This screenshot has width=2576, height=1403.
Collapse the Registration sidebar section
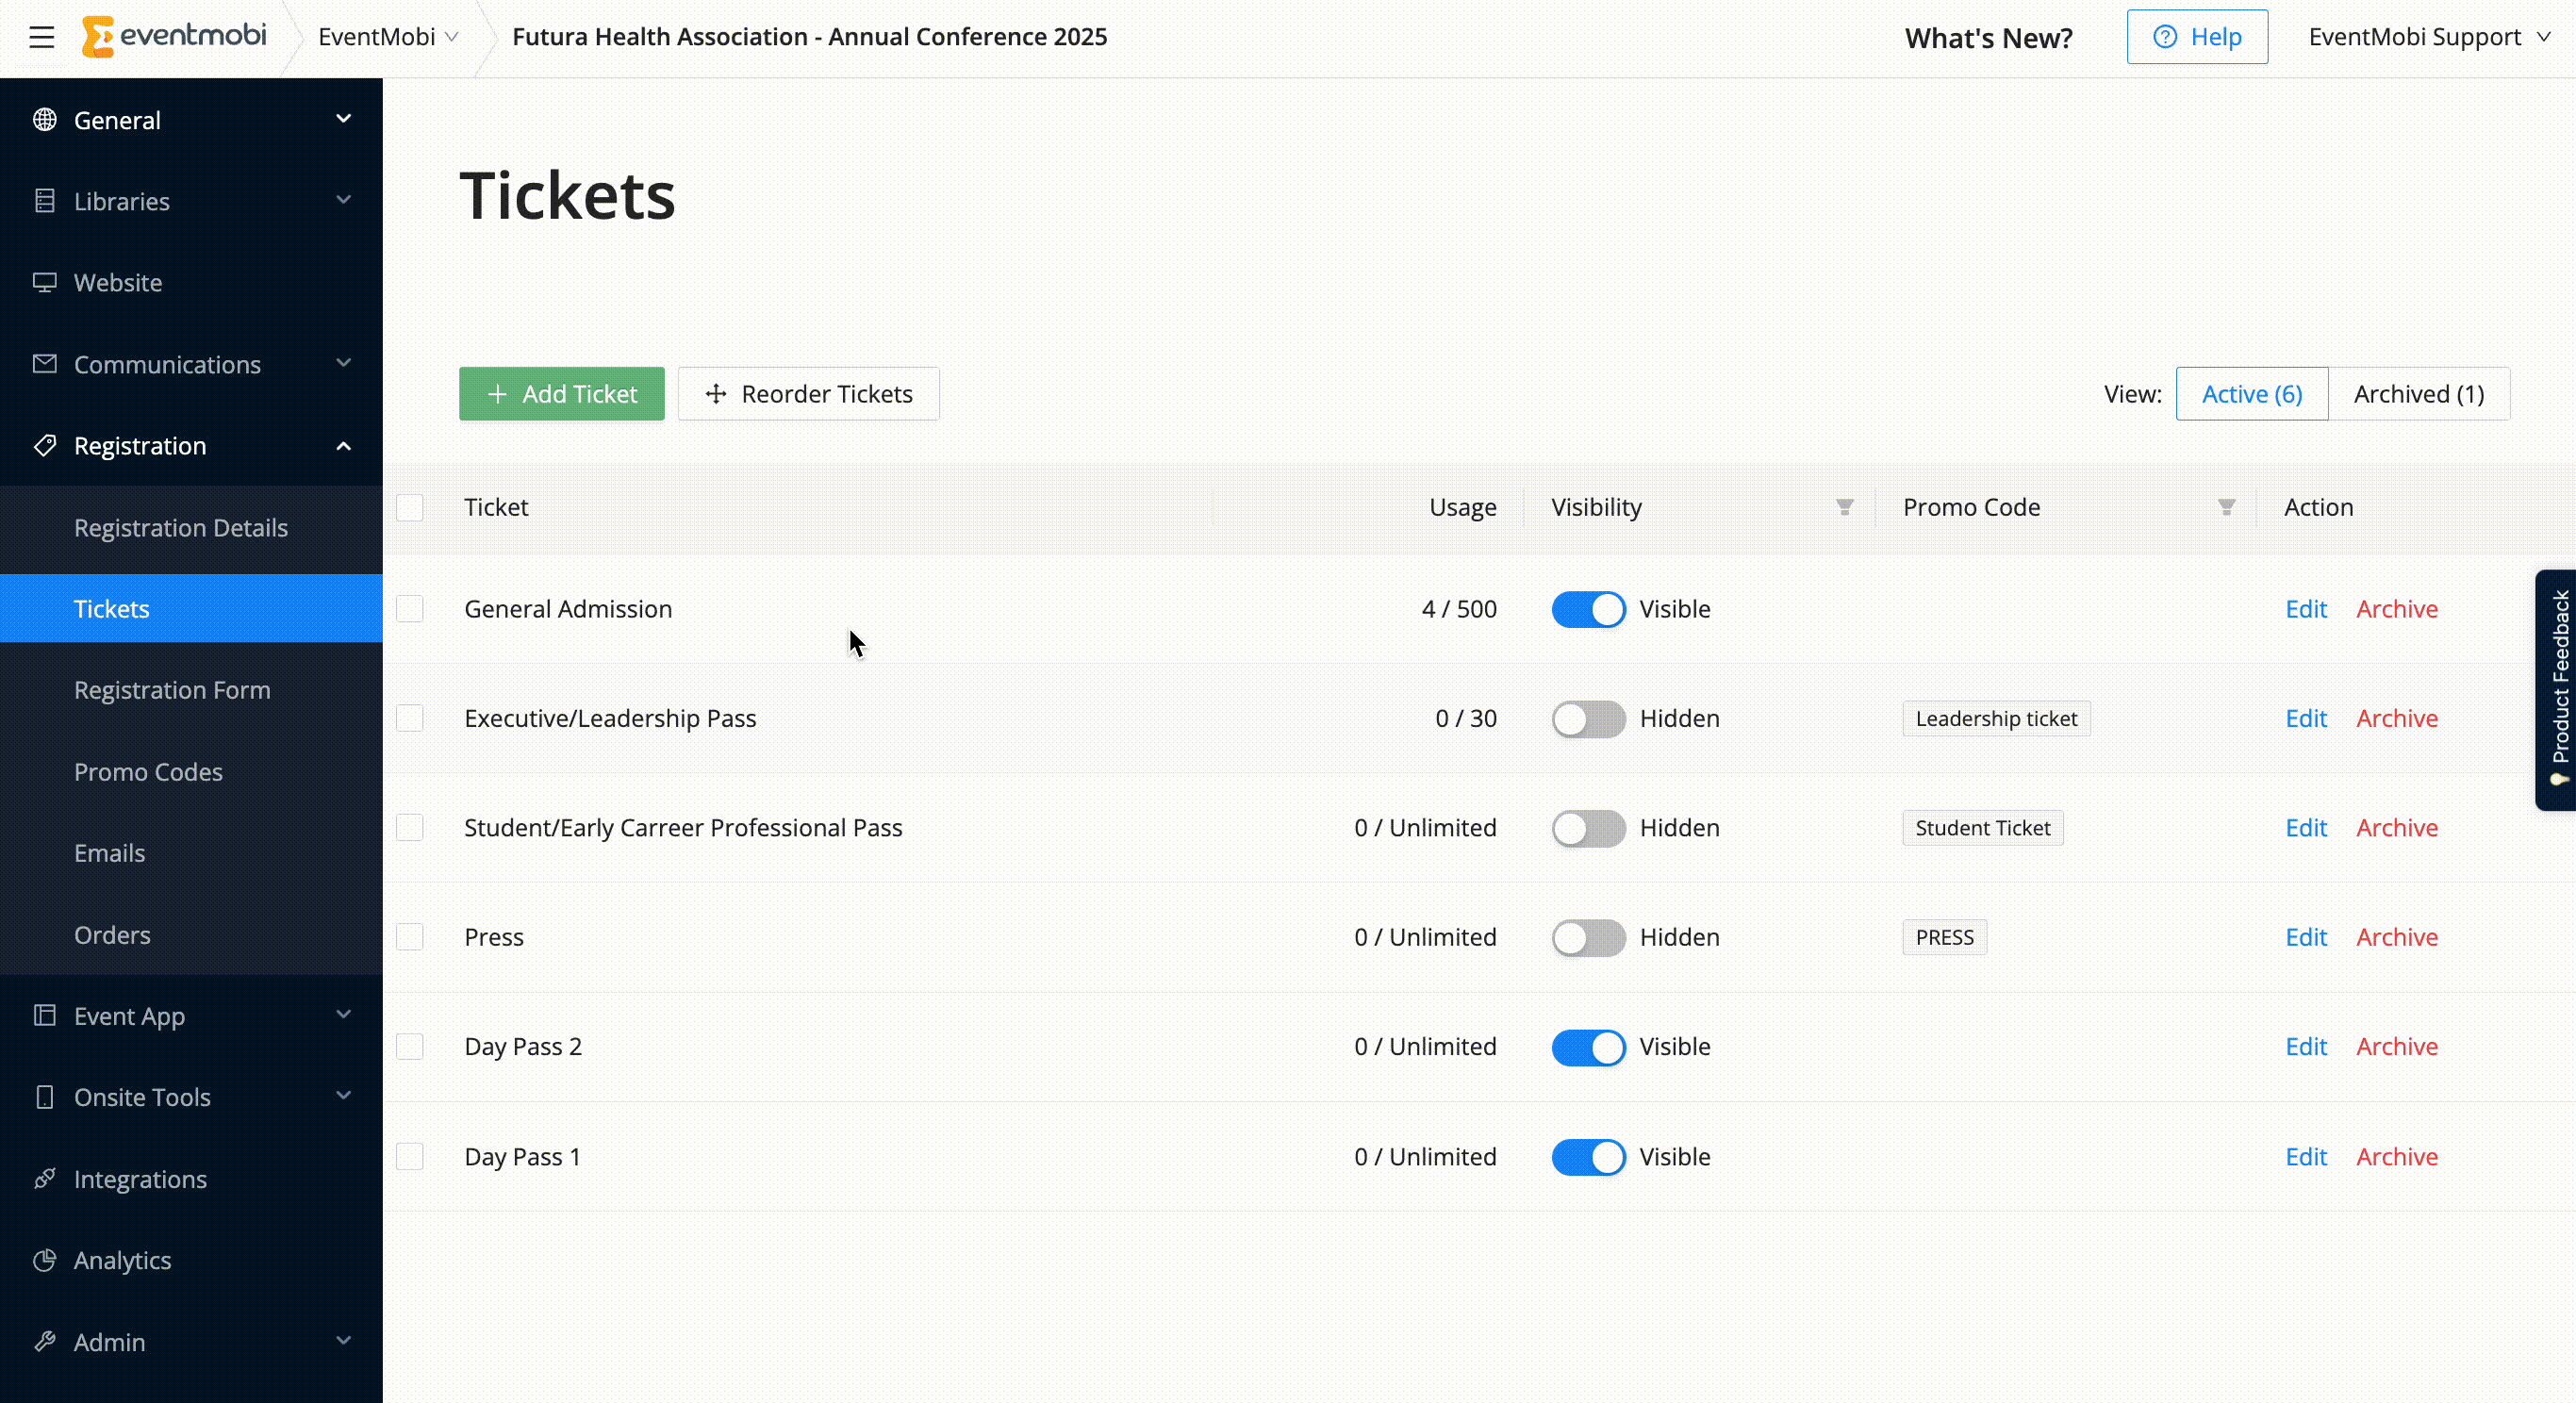tap(343, 446)
